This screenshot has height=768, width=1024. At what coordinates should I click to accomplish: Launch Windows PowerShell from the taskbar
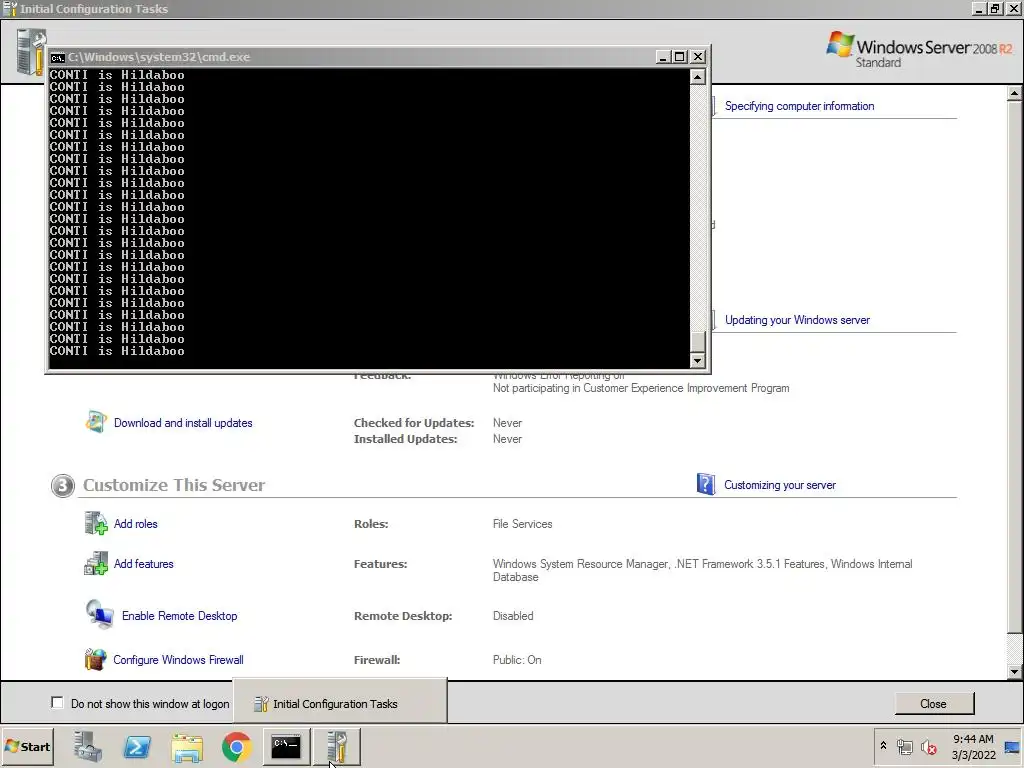(x=138, y=746)
